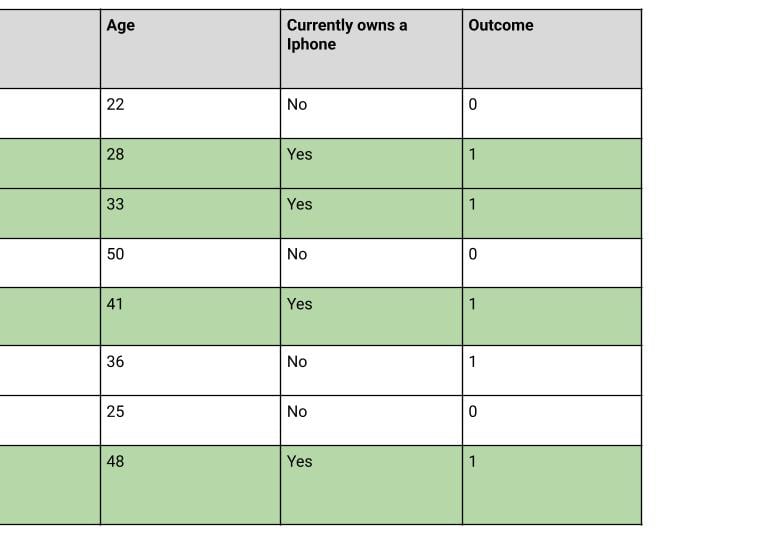Click 'No' in the age 50 row
This screenshot has height=540, width=768.
click(297, 254)
